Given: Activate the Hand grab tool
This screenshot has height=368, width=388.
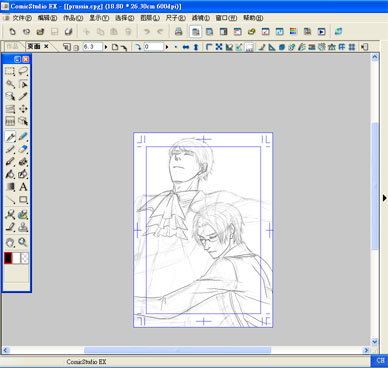Looking at the screenshot, I should pyautogui.click(x=10, y=242).
